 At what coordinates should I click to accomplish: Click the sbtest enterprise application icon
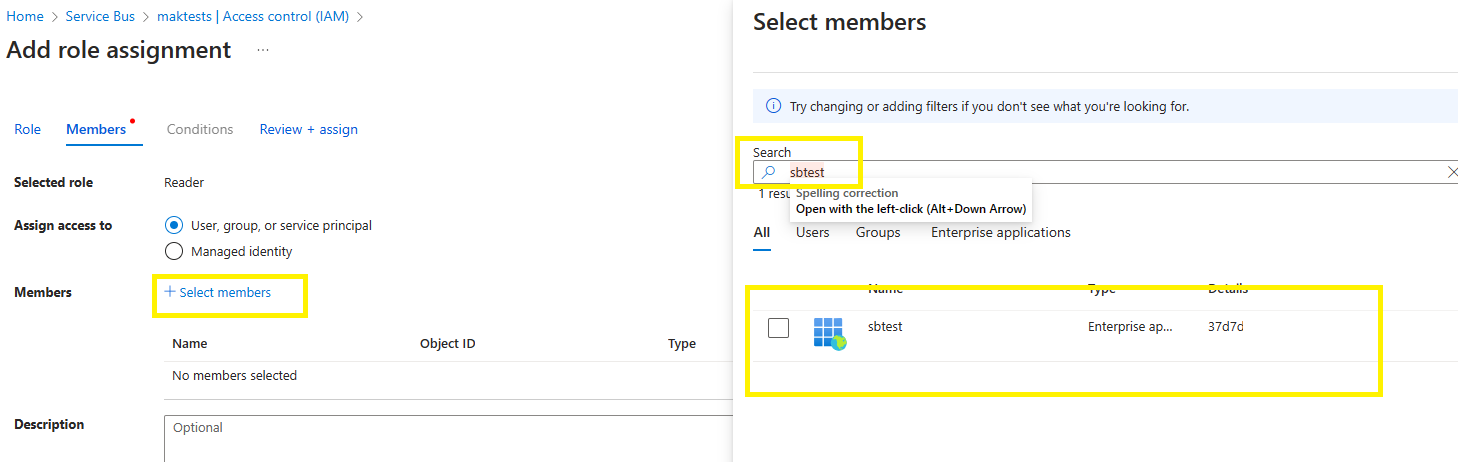tap(830, 333)
